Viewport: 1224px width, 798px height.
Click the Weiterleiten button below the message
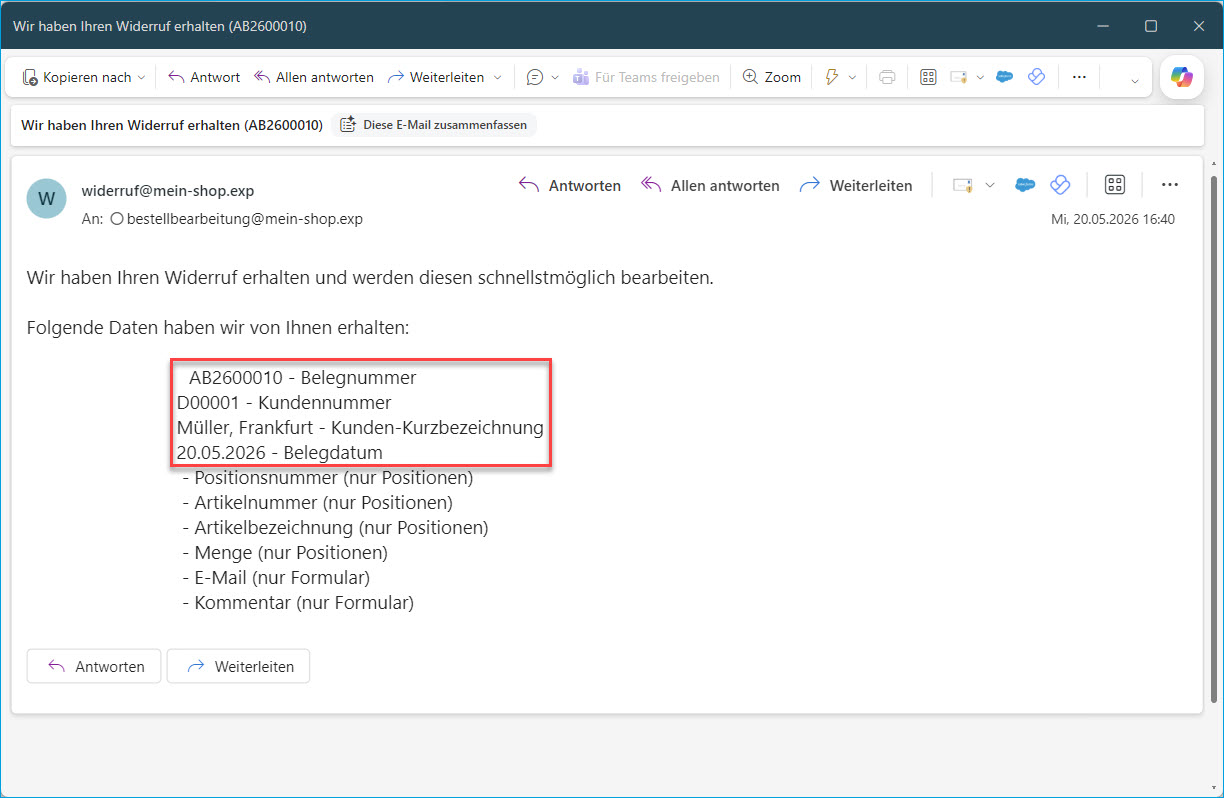point(238,666)
